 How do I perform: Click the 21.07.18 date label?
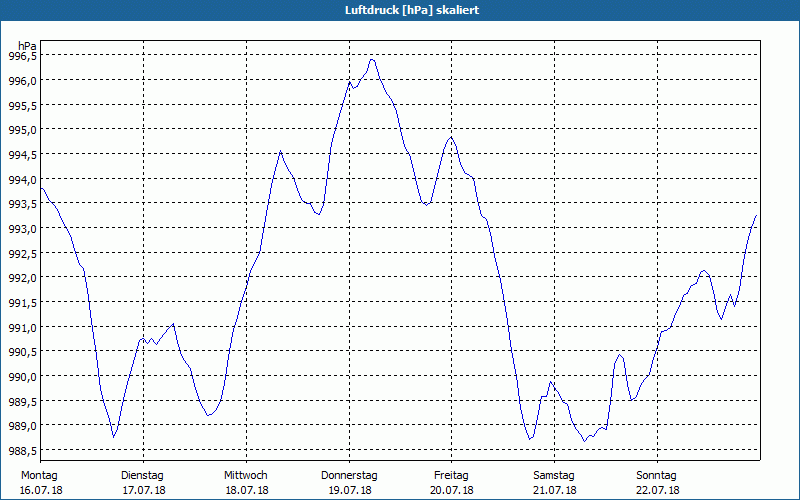tap(555, 490)
